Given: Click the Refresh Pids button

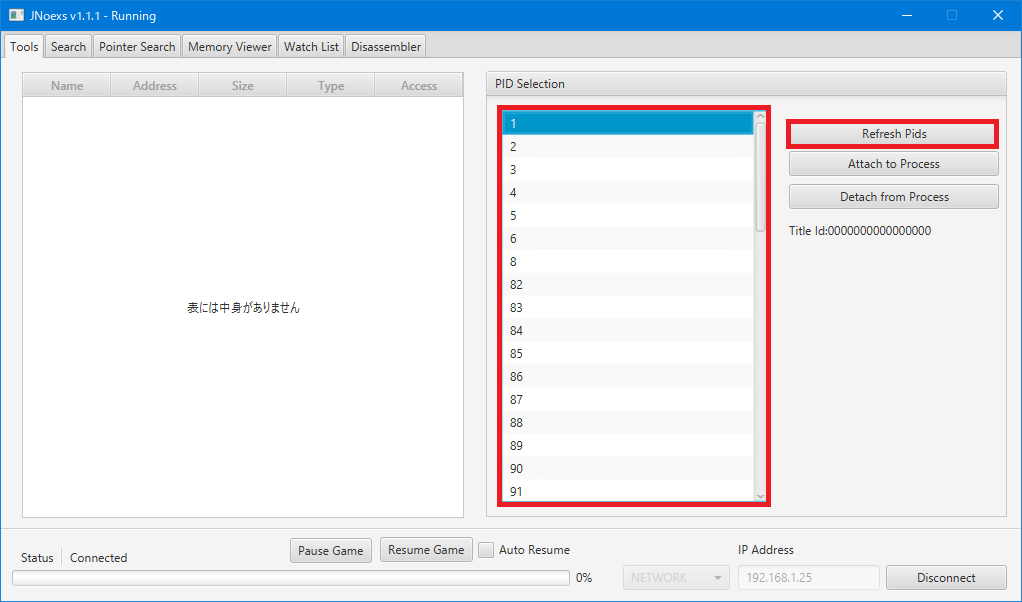Looking at the screenshot, I should [894, 134].
